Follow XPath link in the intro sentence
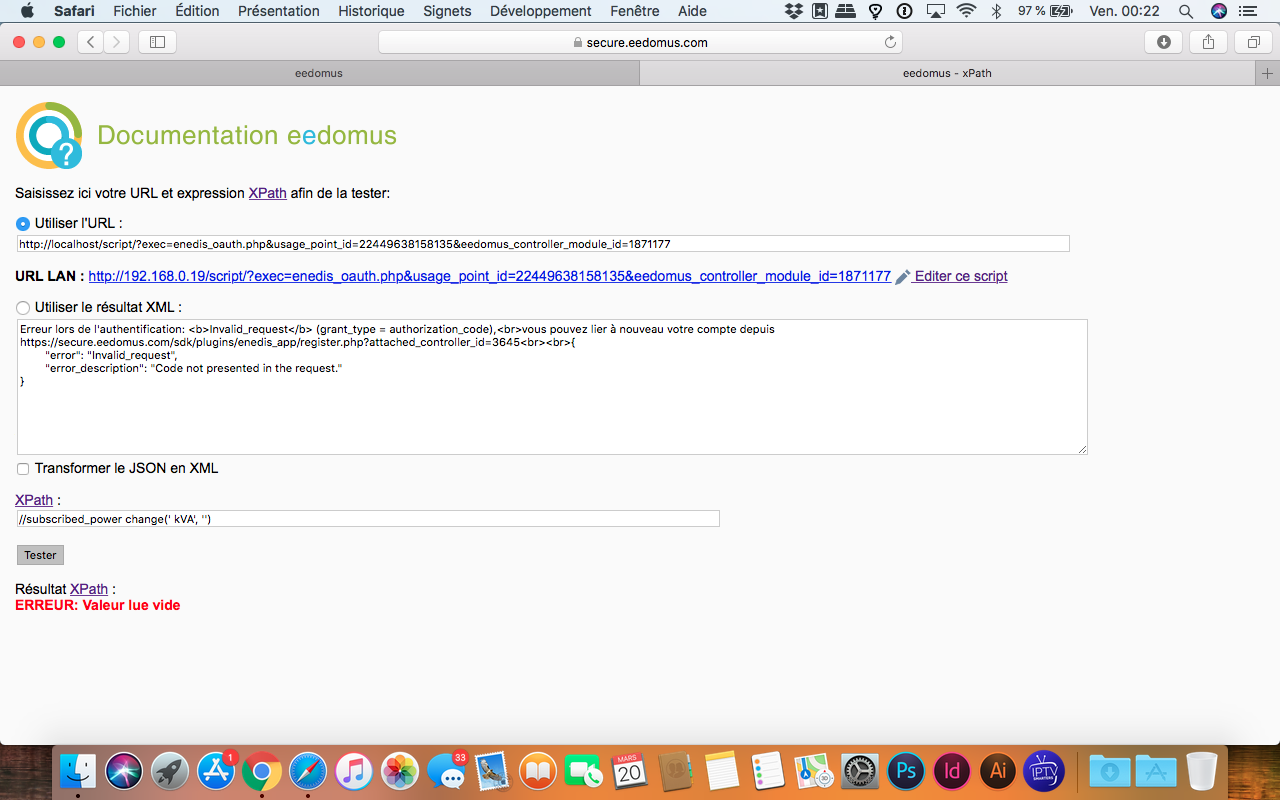 click(x=268, y=193)
